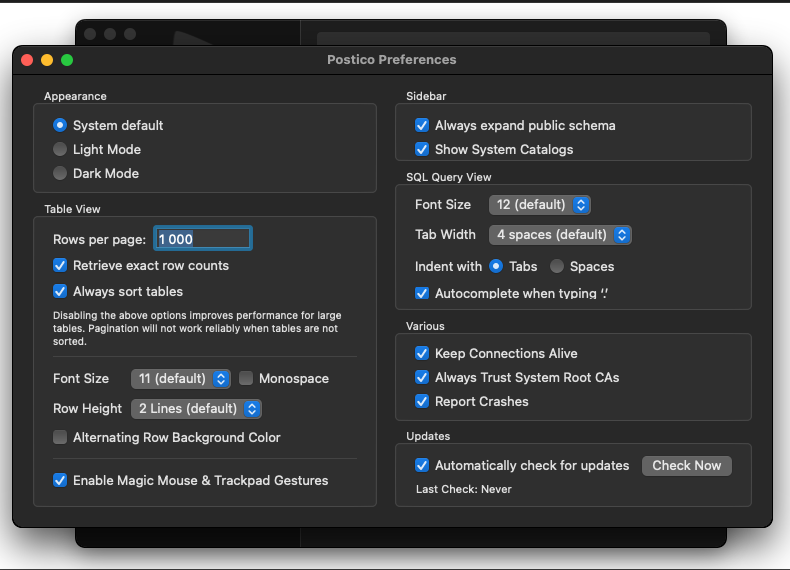Viewport: 790px width, 570px height.
Task: Expand the Tab Width dropdown
Action: coord(560,234)
